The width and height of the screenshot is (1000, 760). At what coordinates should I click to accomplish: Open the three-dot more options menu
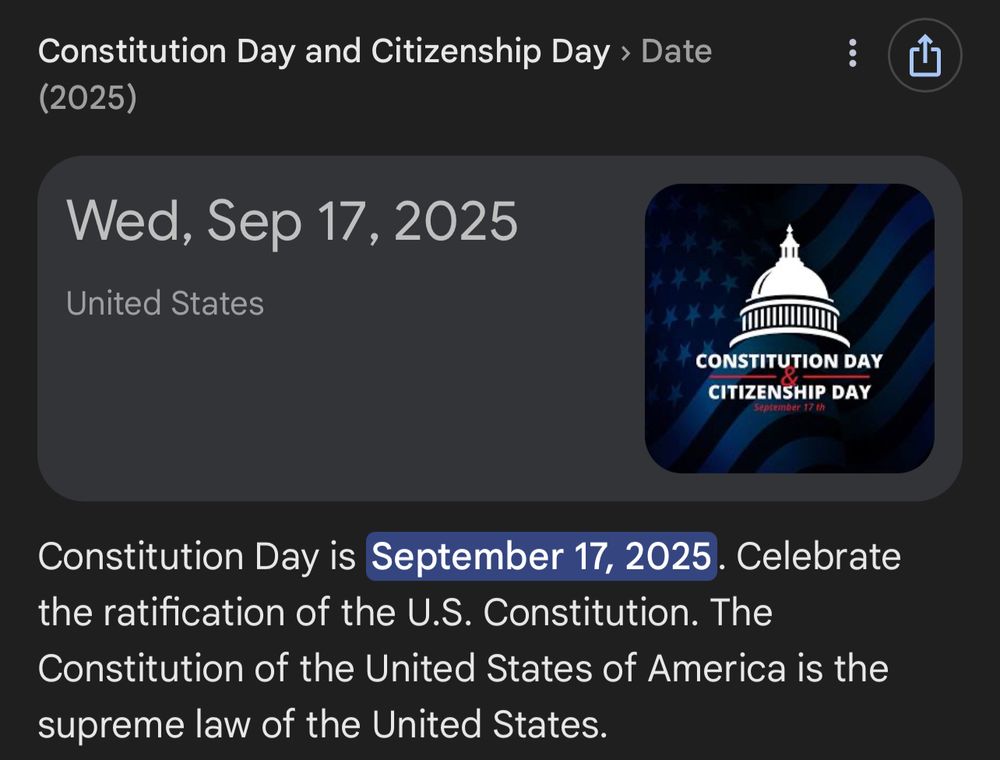pyautogui.click(x=852, y=53)
